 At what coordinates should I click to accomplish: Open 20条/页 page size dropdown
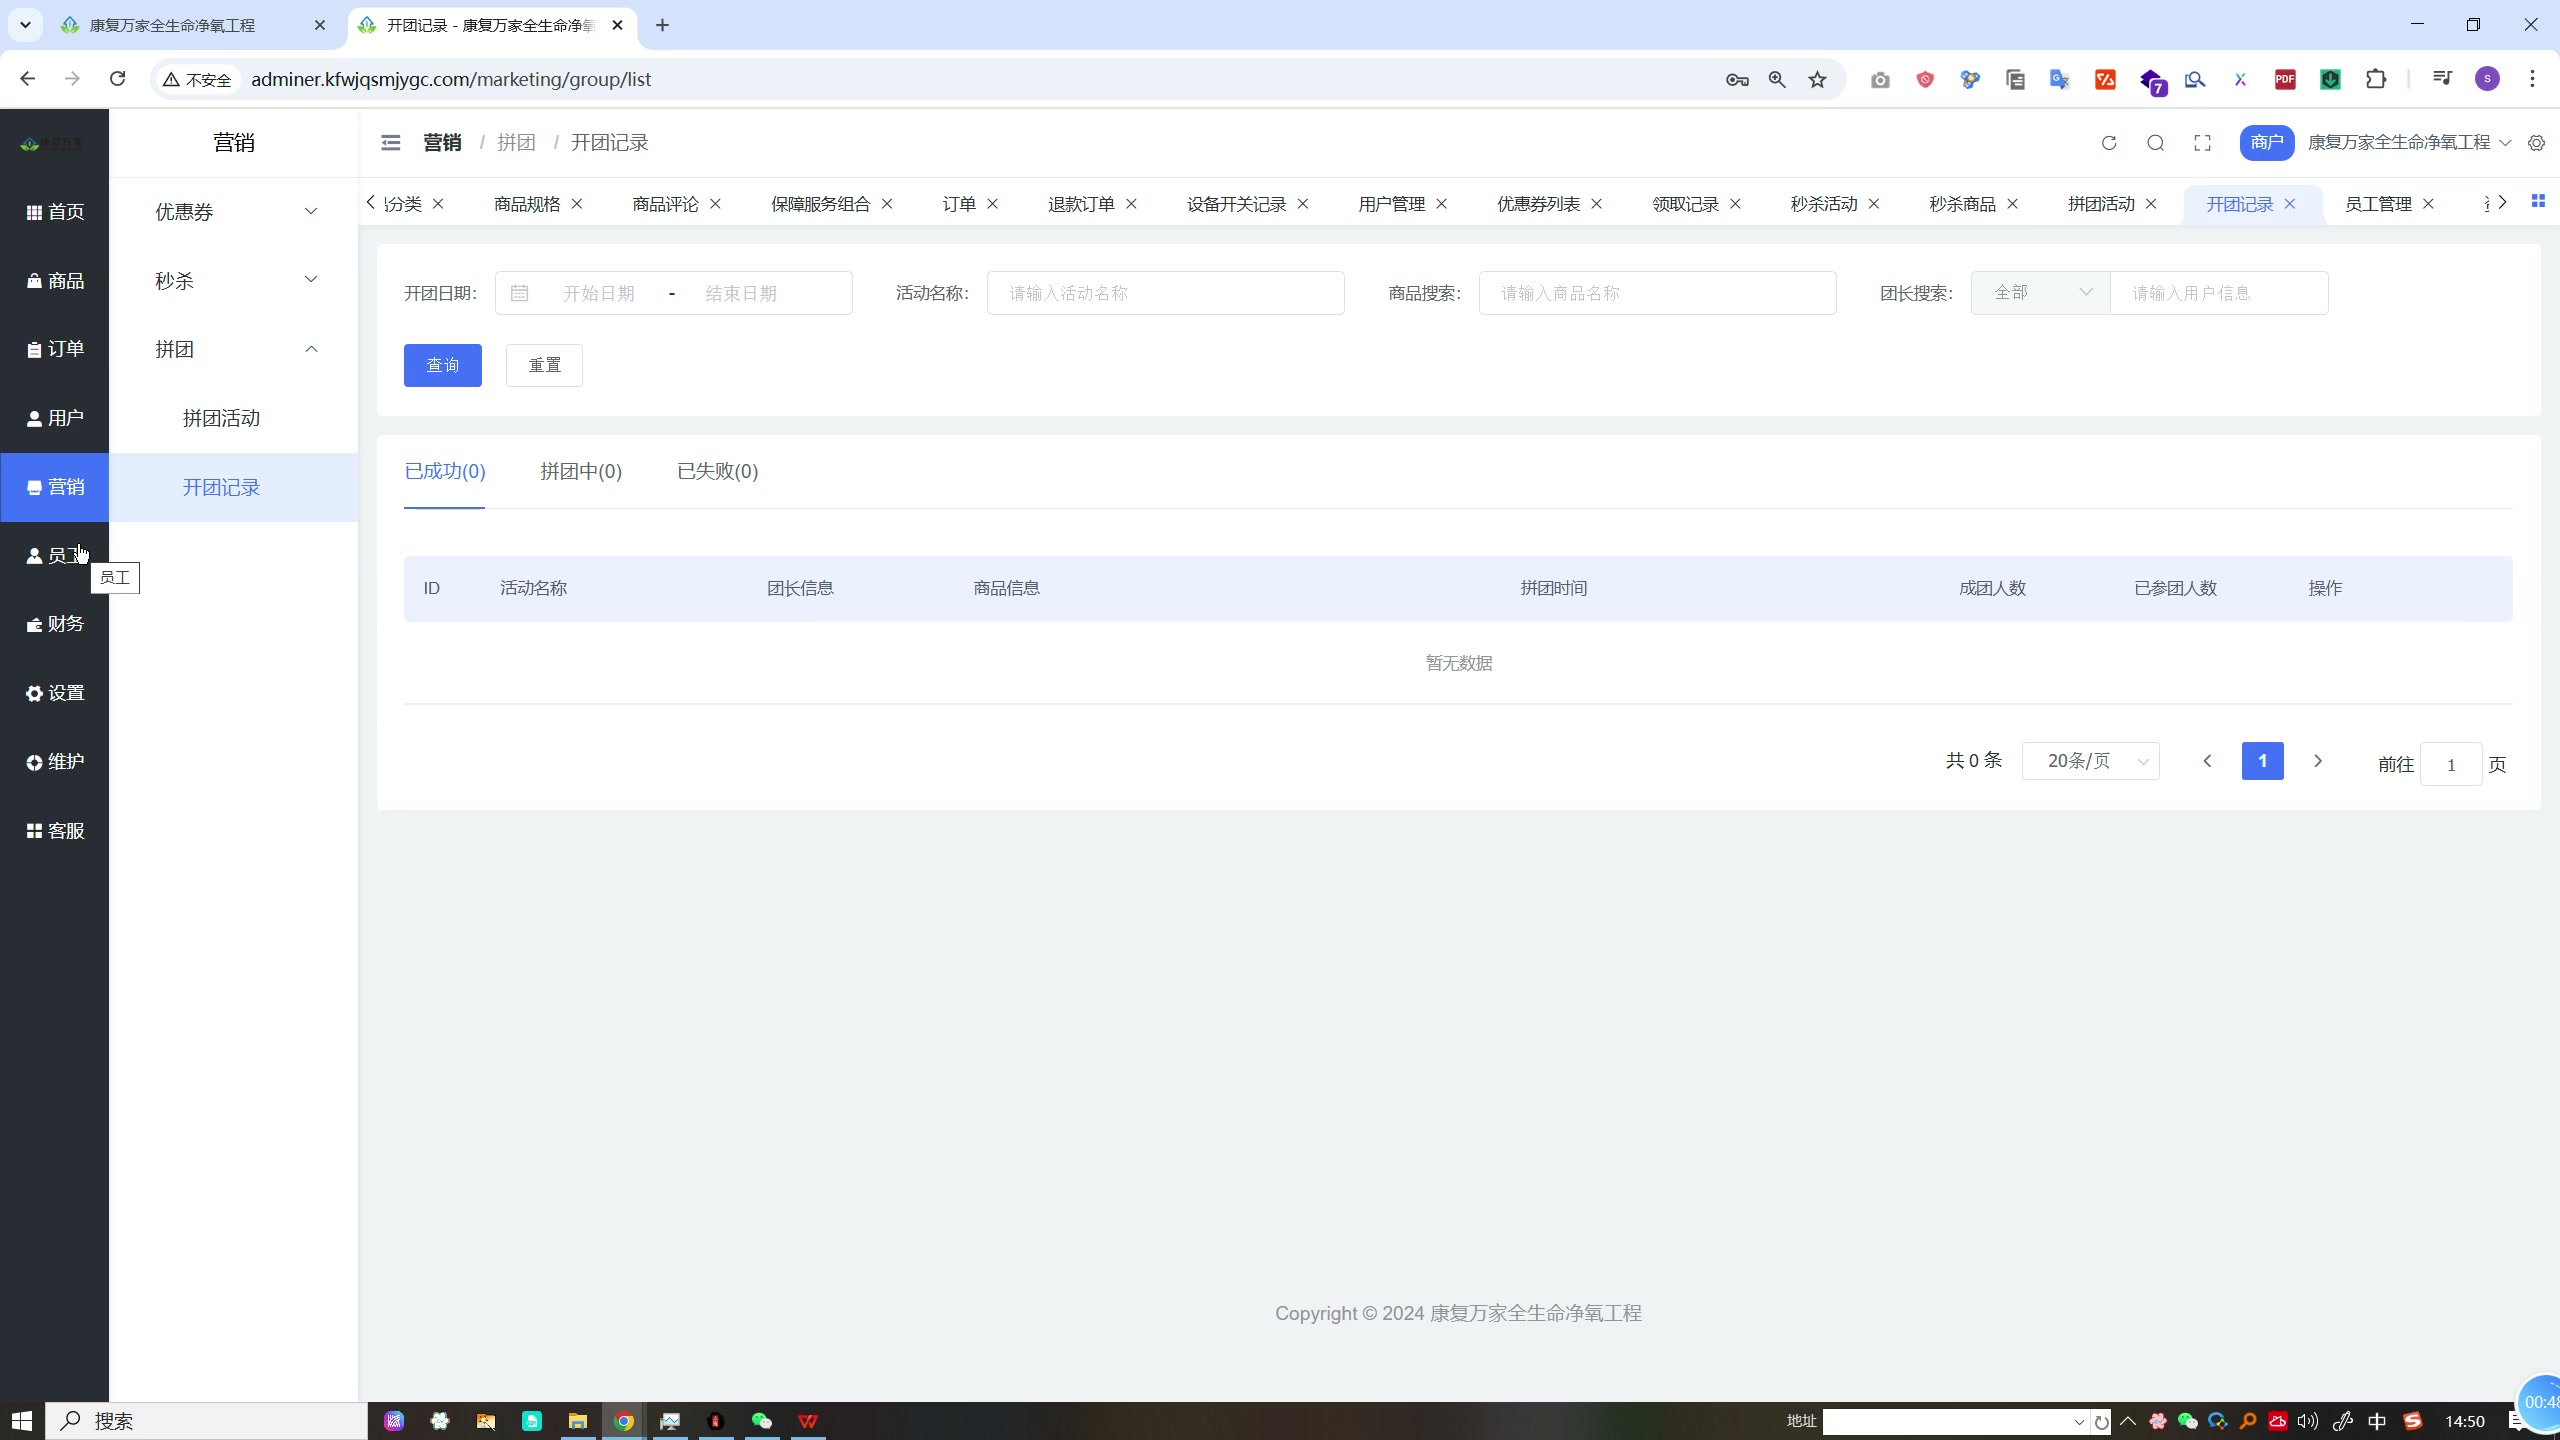coord(2091,761)
